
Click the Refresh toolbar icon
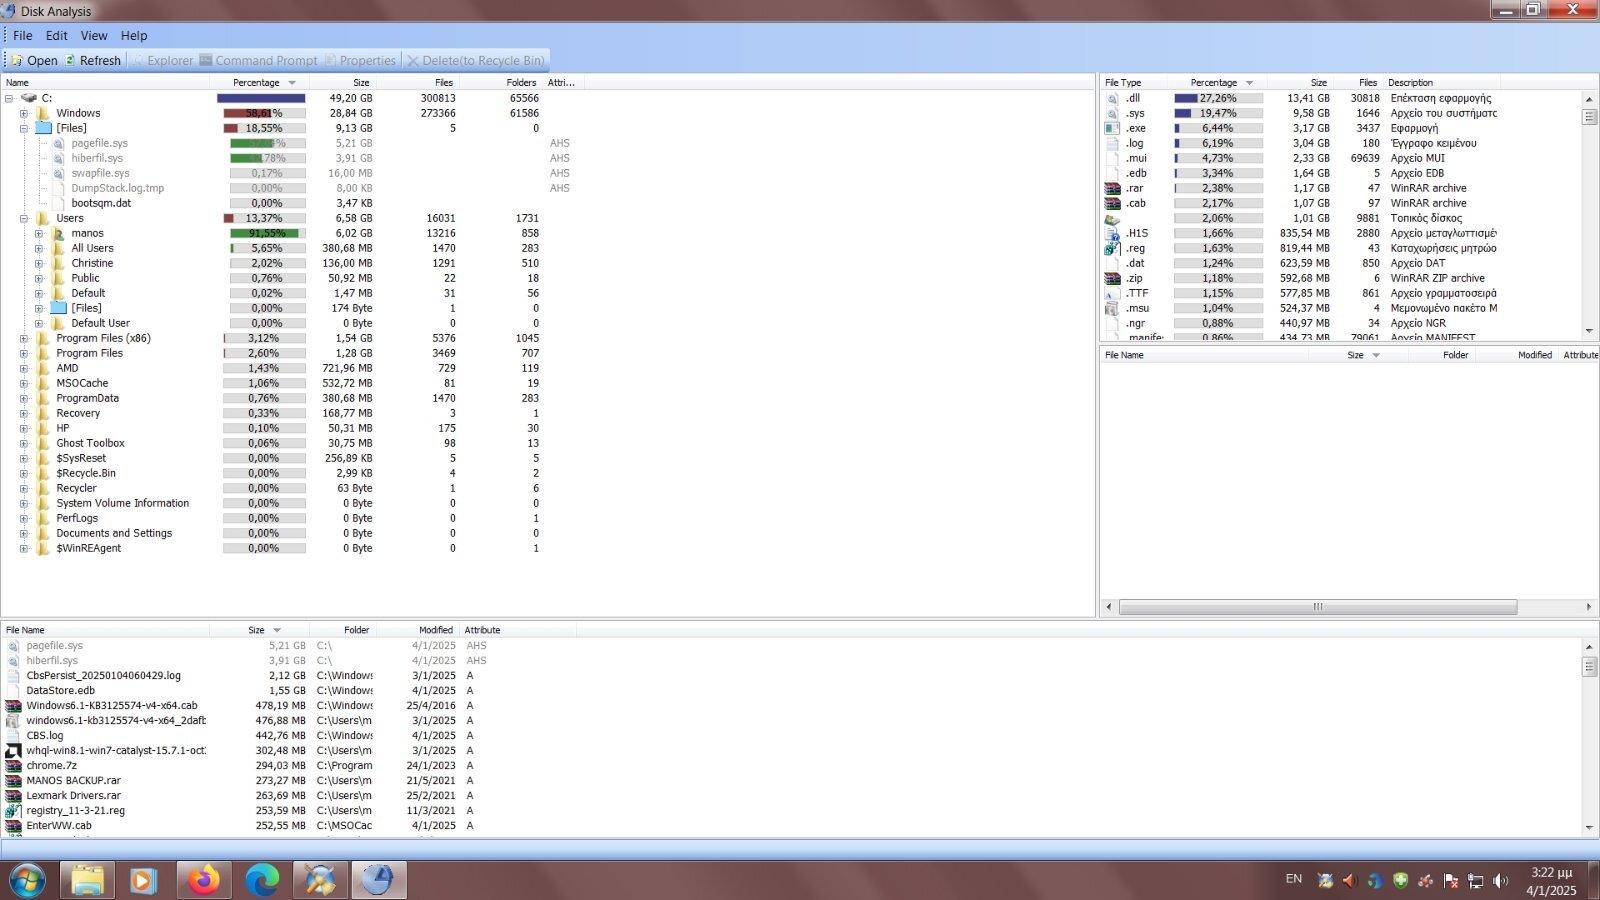70,60
